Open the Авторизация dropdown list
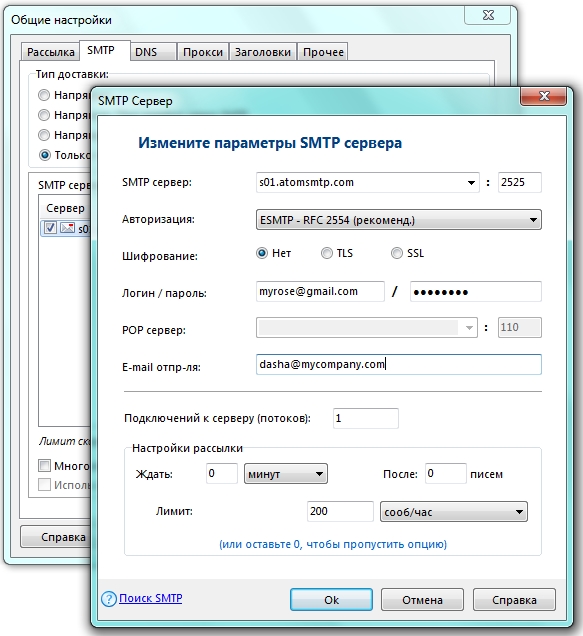 (399, 220)
